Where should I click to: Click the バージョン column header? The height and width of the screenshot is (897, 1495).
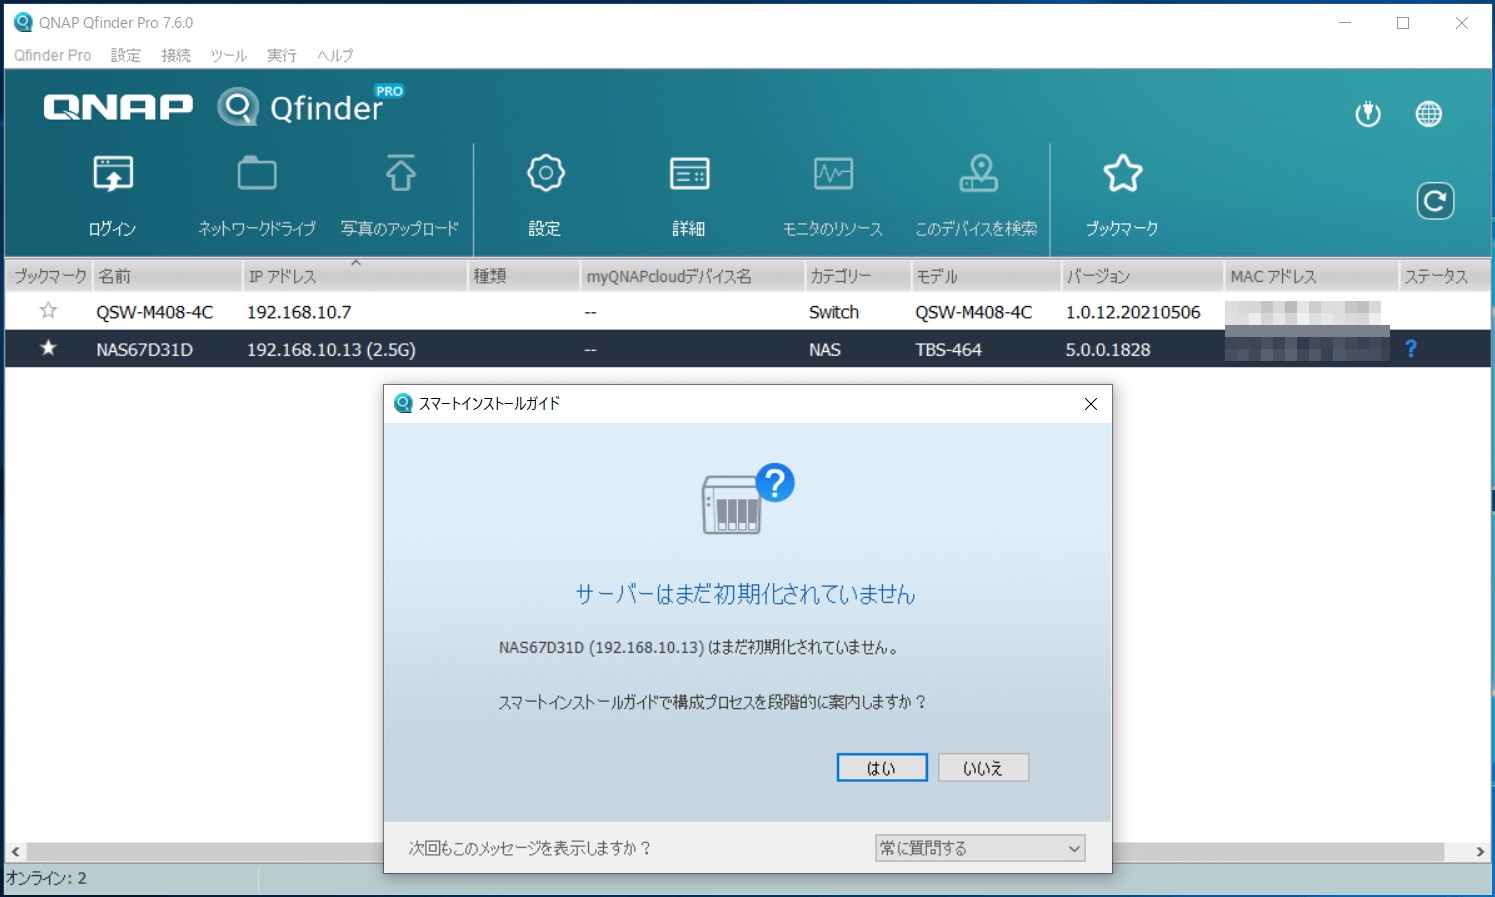coord(1141,276)
